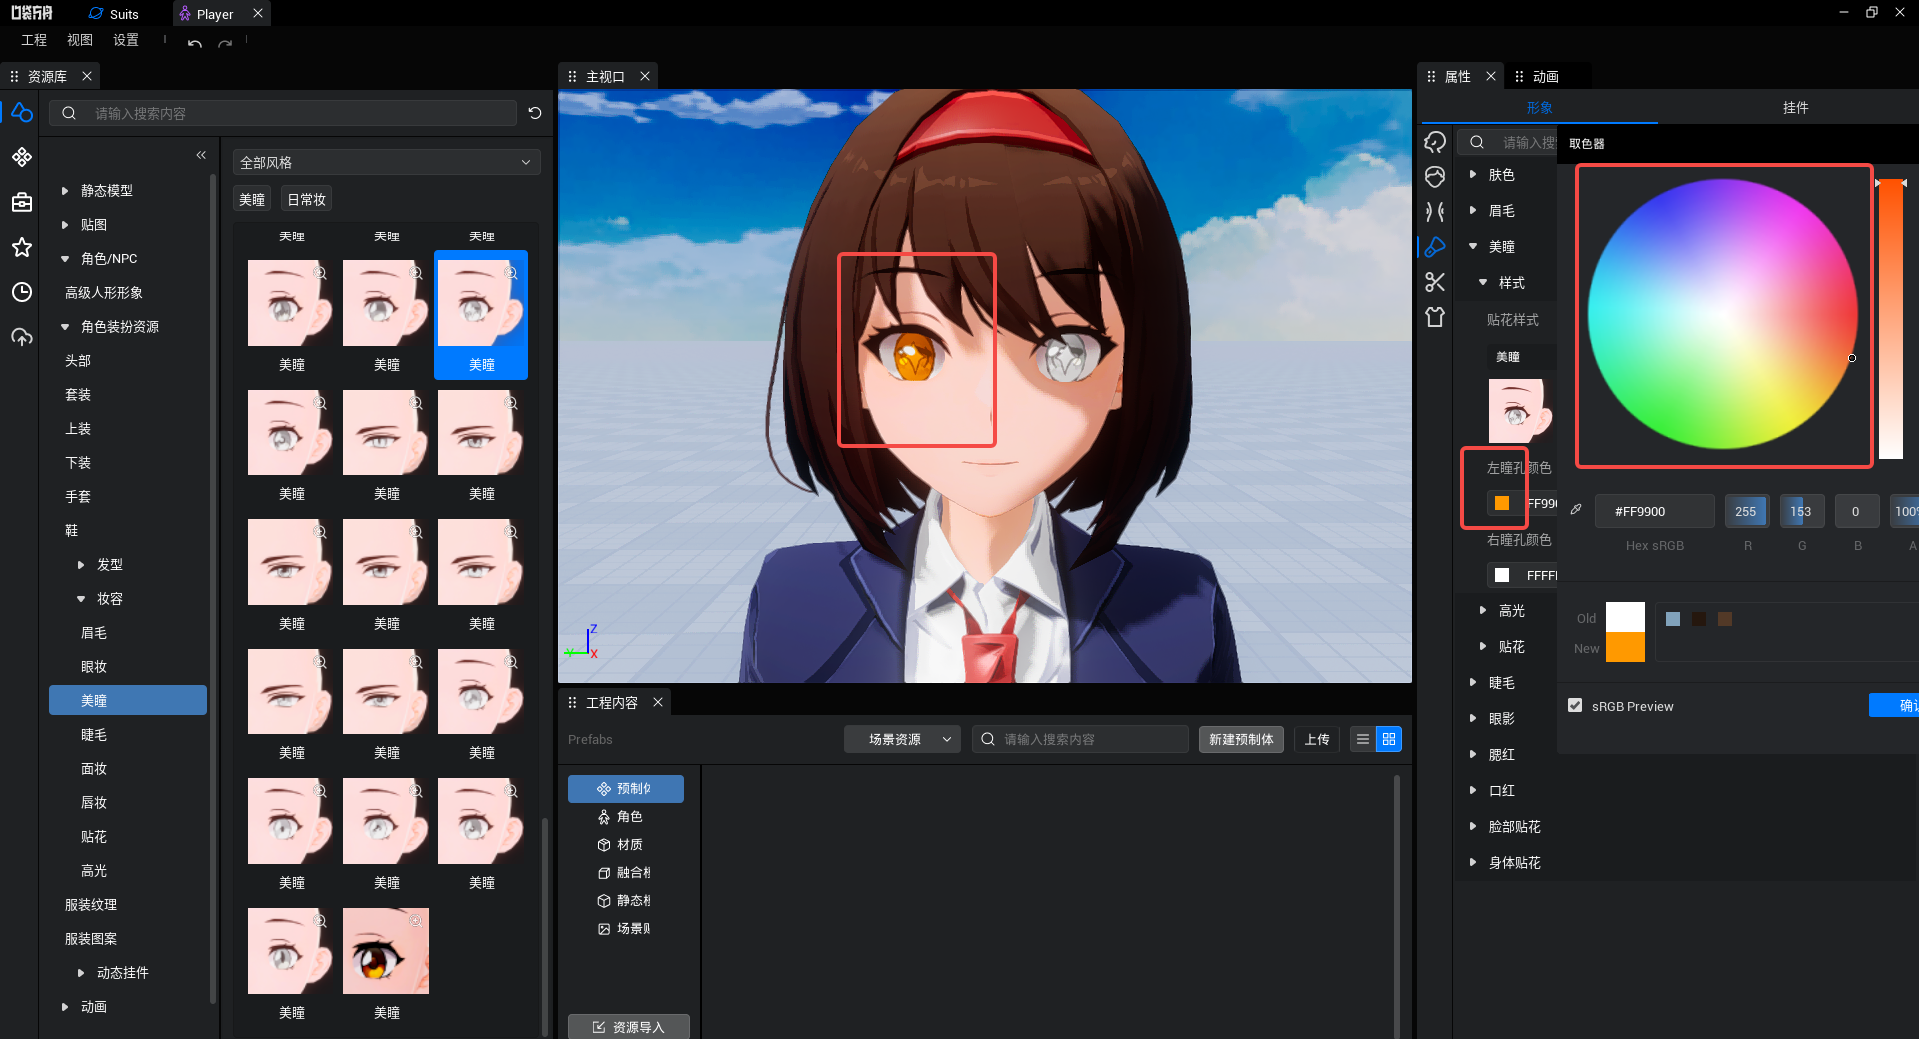Click the undo arrow icon
The width and height of the screenshot is (1919, 1039).
point(195,43)
